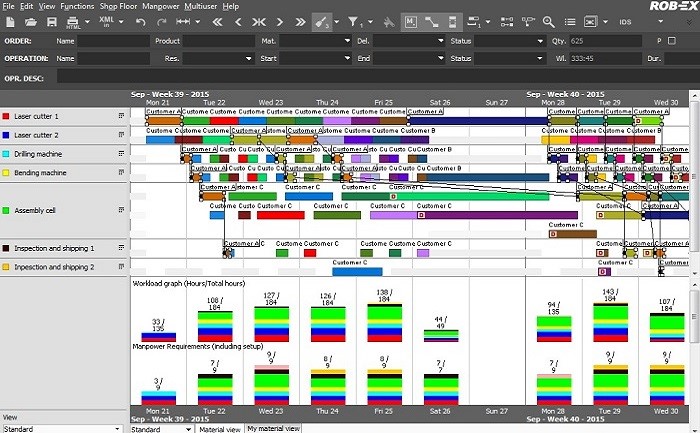The image size is (700, 433).
Task: Open the list view icon
Action: click(570, 21)
